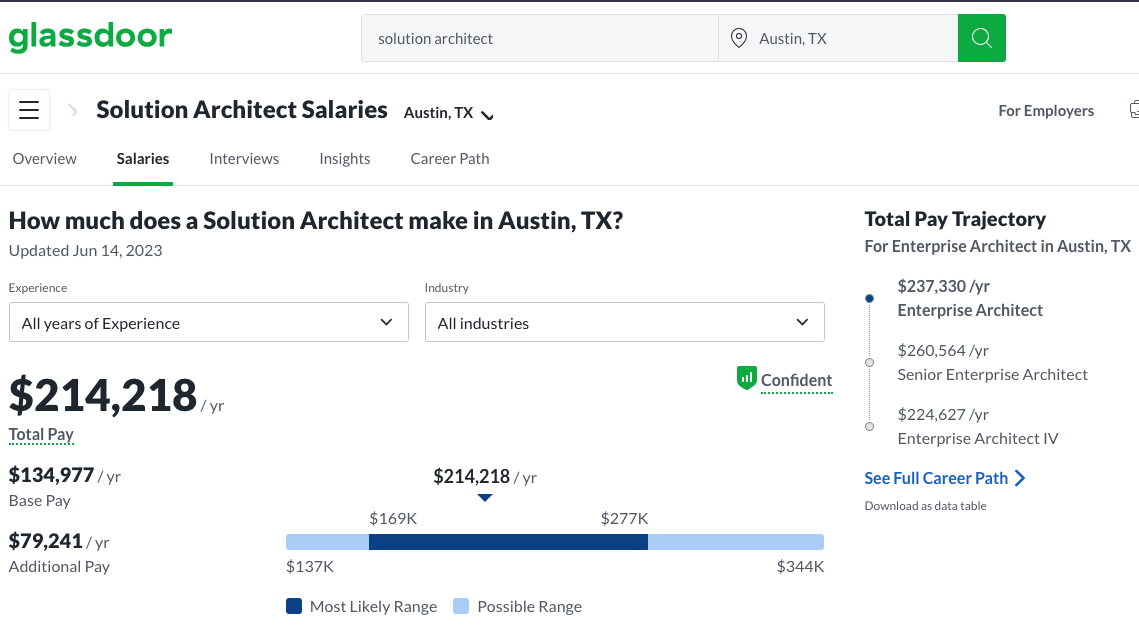
Task: Click the Total Pay underlined label
Action: tap(41, 434)
